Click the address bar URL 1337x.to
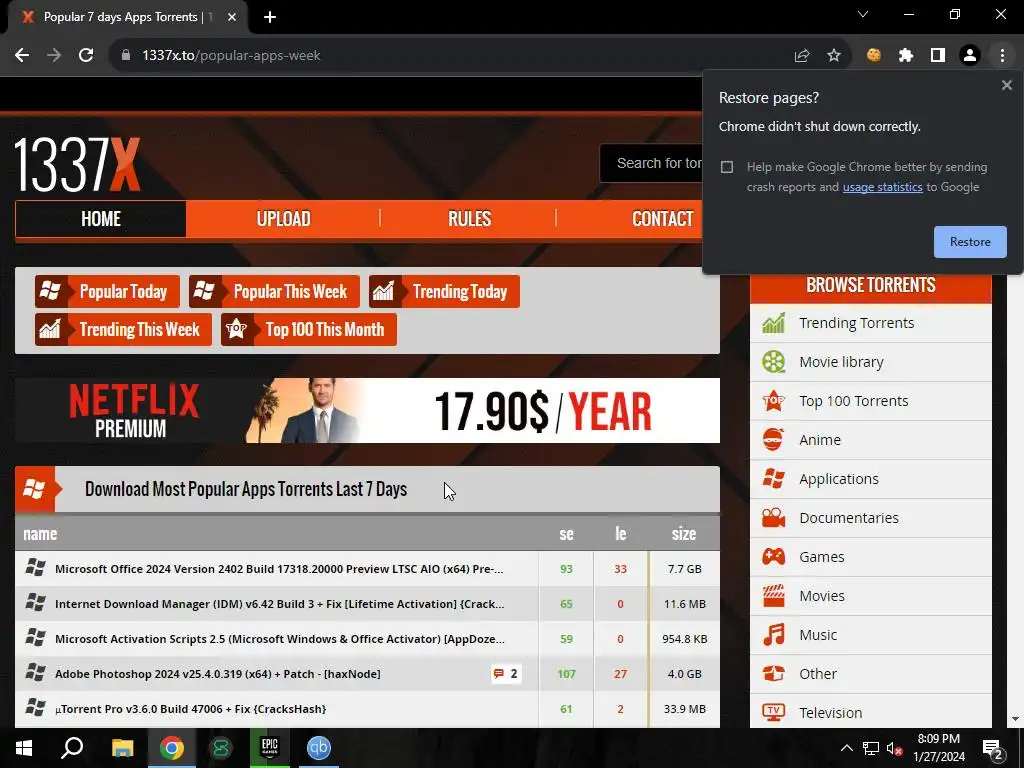The height and width of the screenshot is (768, 1024). point(231,56)
